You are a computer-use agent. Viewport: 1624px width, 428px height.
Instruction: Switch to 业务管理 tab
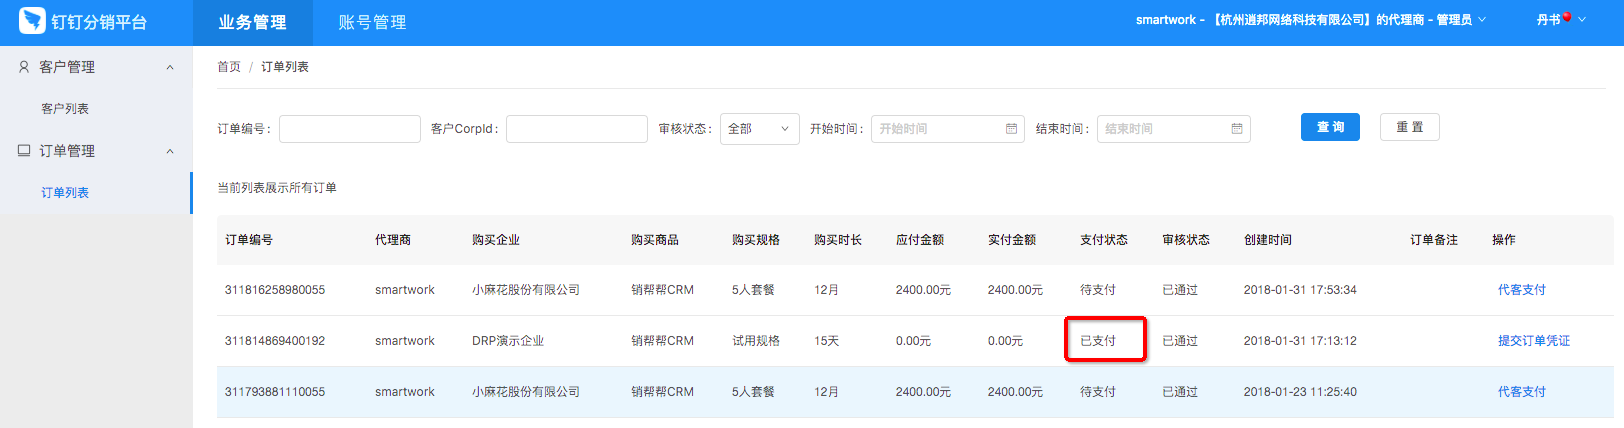(x=253, y=22)
